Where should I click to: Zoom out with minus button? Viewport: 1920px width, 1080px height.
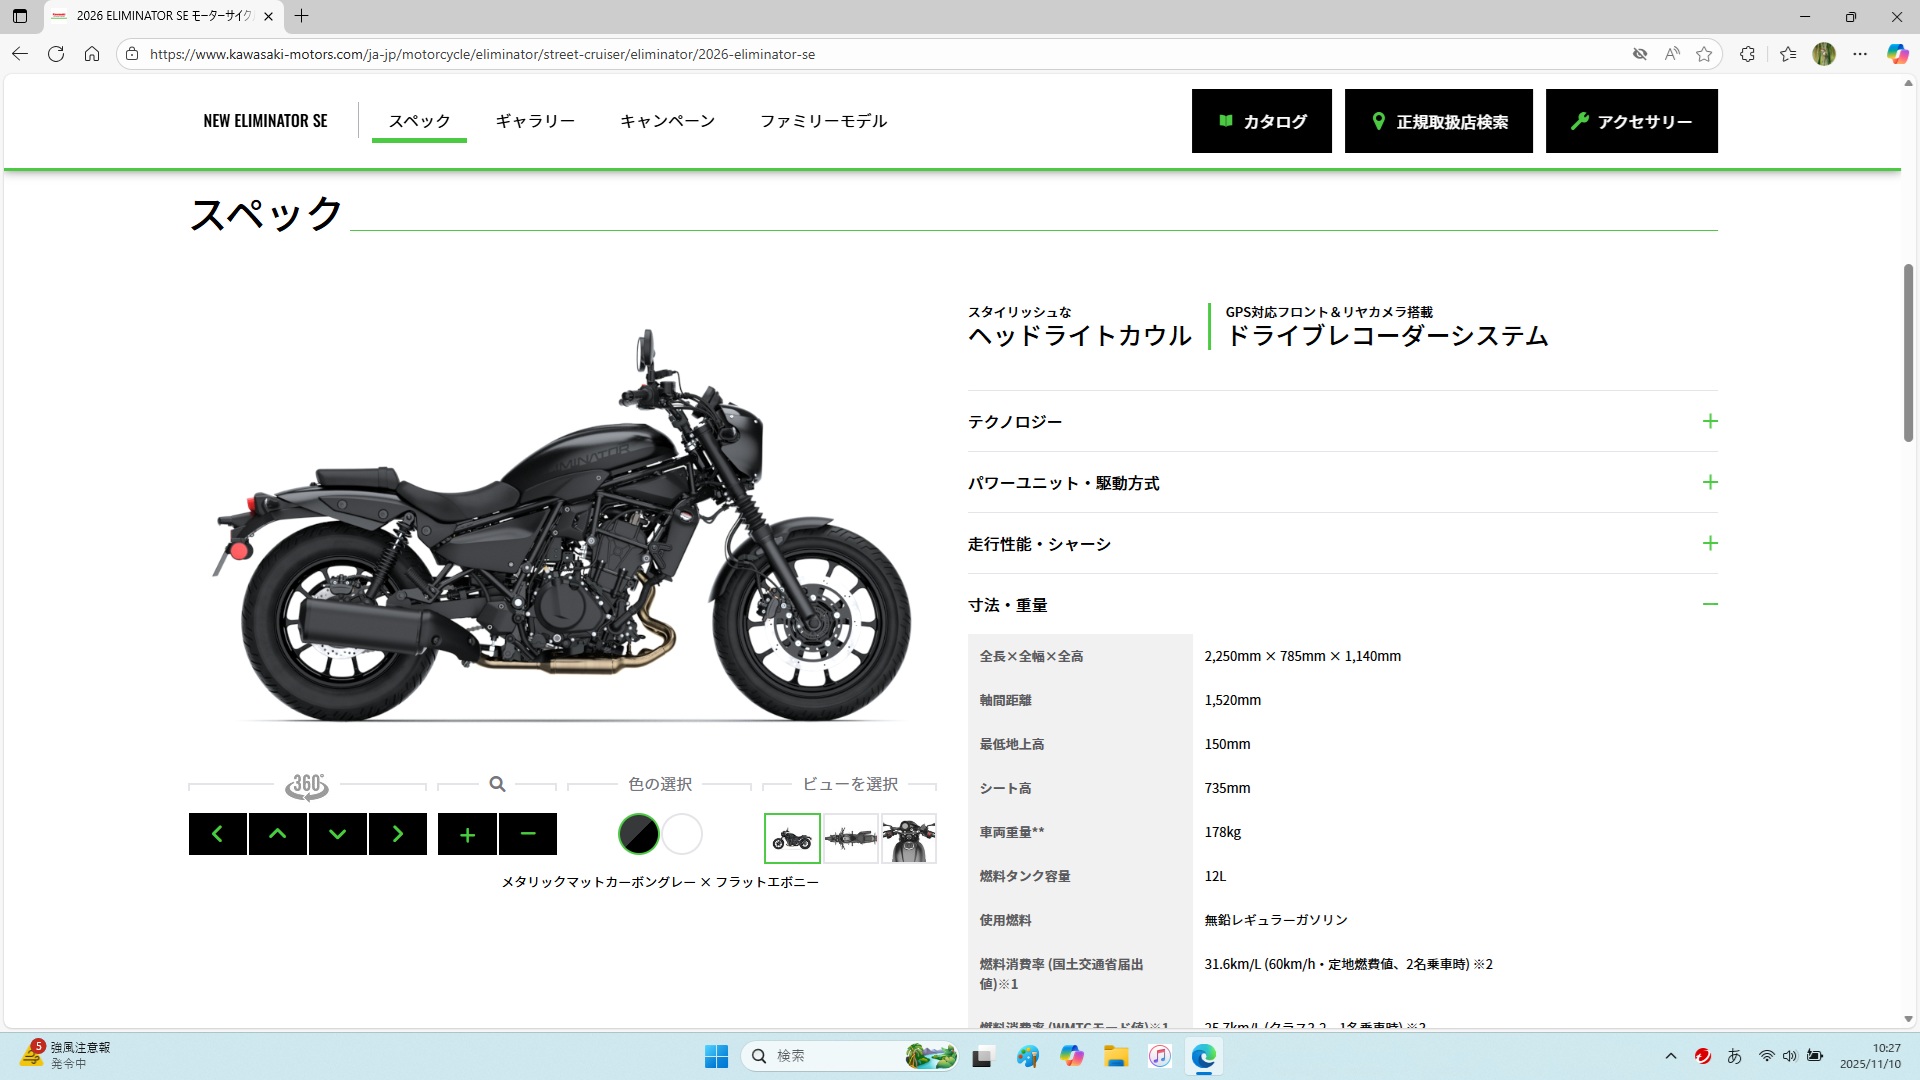[x=527, y=834]
